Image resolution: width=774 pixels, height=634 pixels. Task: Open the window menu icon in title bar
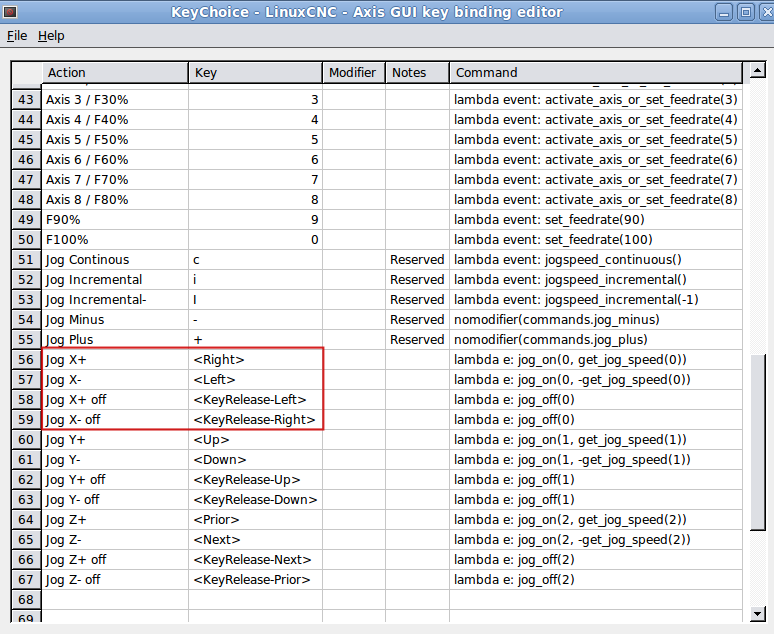[x=11, y=12]
